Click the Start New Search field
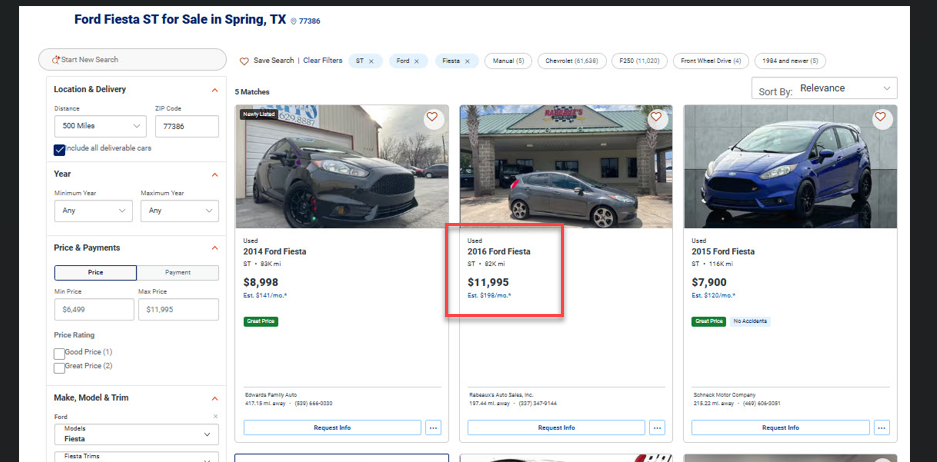 [x=132, y=60]
